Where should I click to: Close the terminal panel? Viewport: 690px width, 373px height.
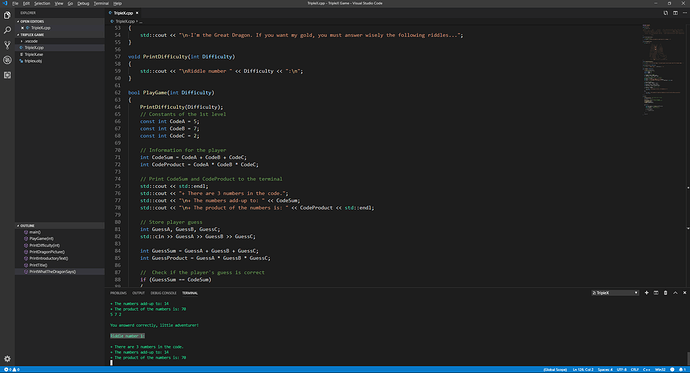pos(684,293)
